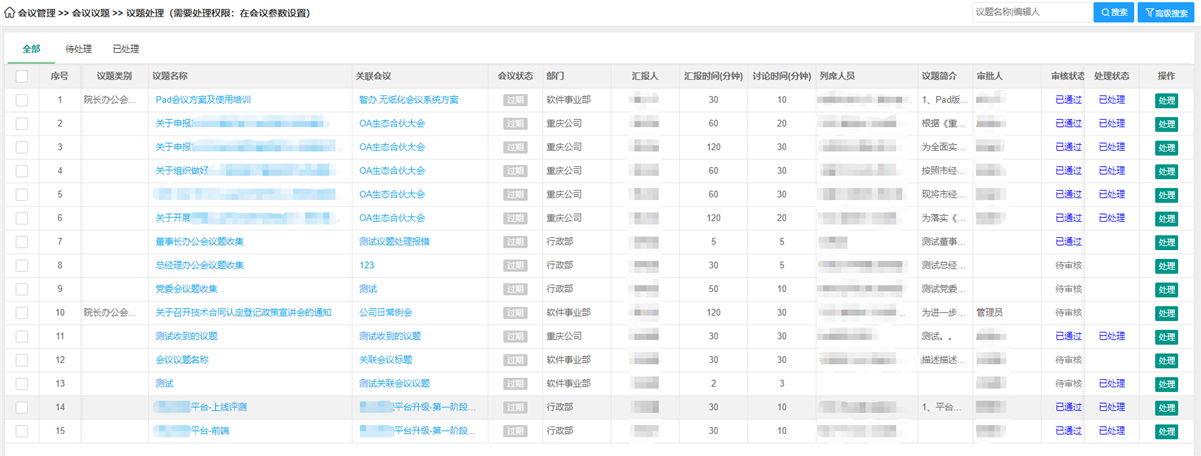Click 已处理 status in row 2
This screenshot has width=1201, height=456.
tap(1112, 123)
